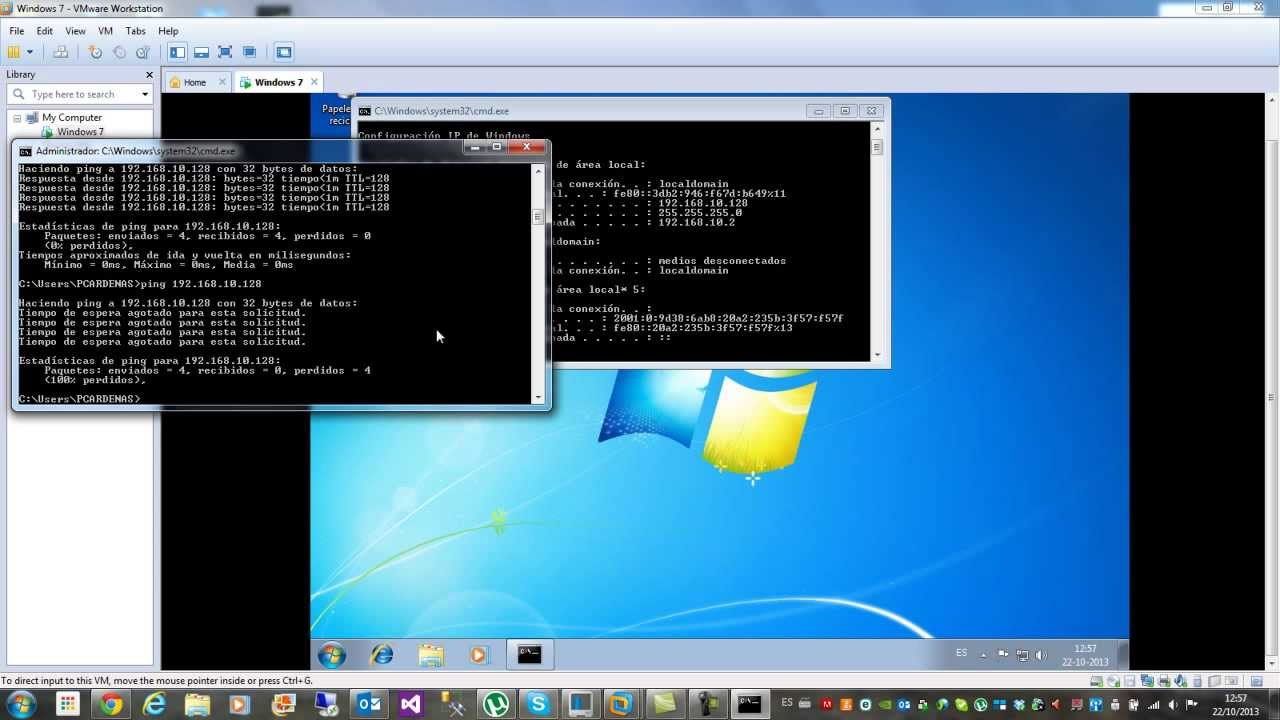Click the guest taskbar clock 22-10-2013
This screenshot has height=720, width=1280.
point(1085,655)
